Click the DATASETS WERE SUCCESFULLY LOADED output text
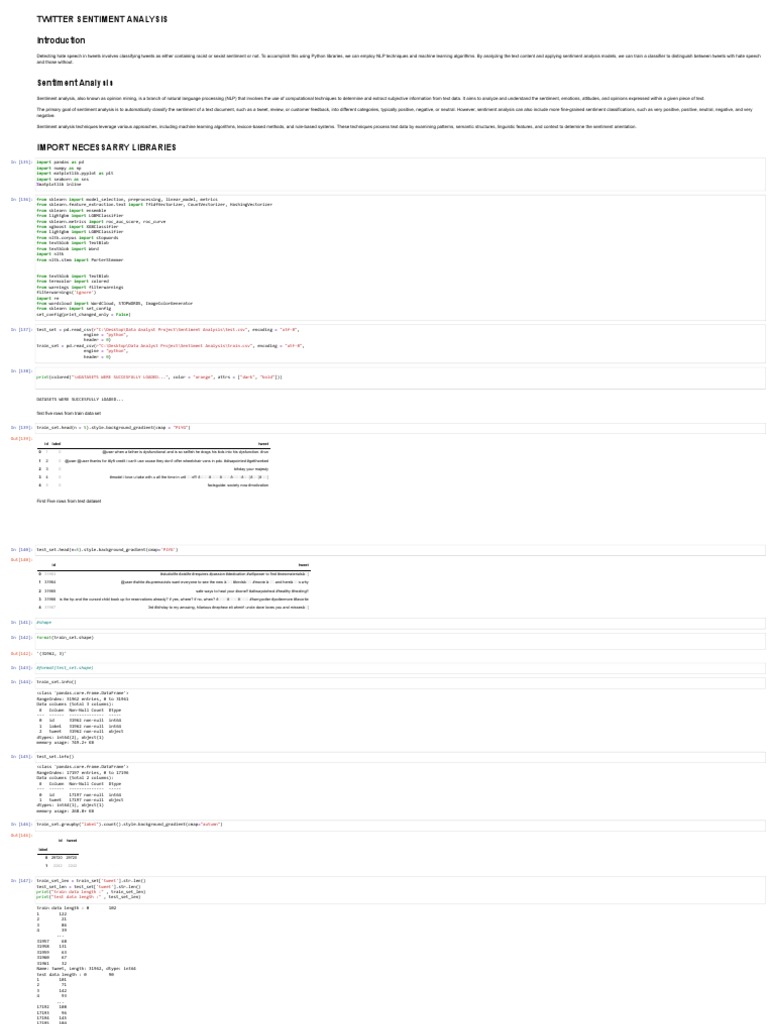The width and height of the screenshot is (768, 1024). tap(80, 399)
